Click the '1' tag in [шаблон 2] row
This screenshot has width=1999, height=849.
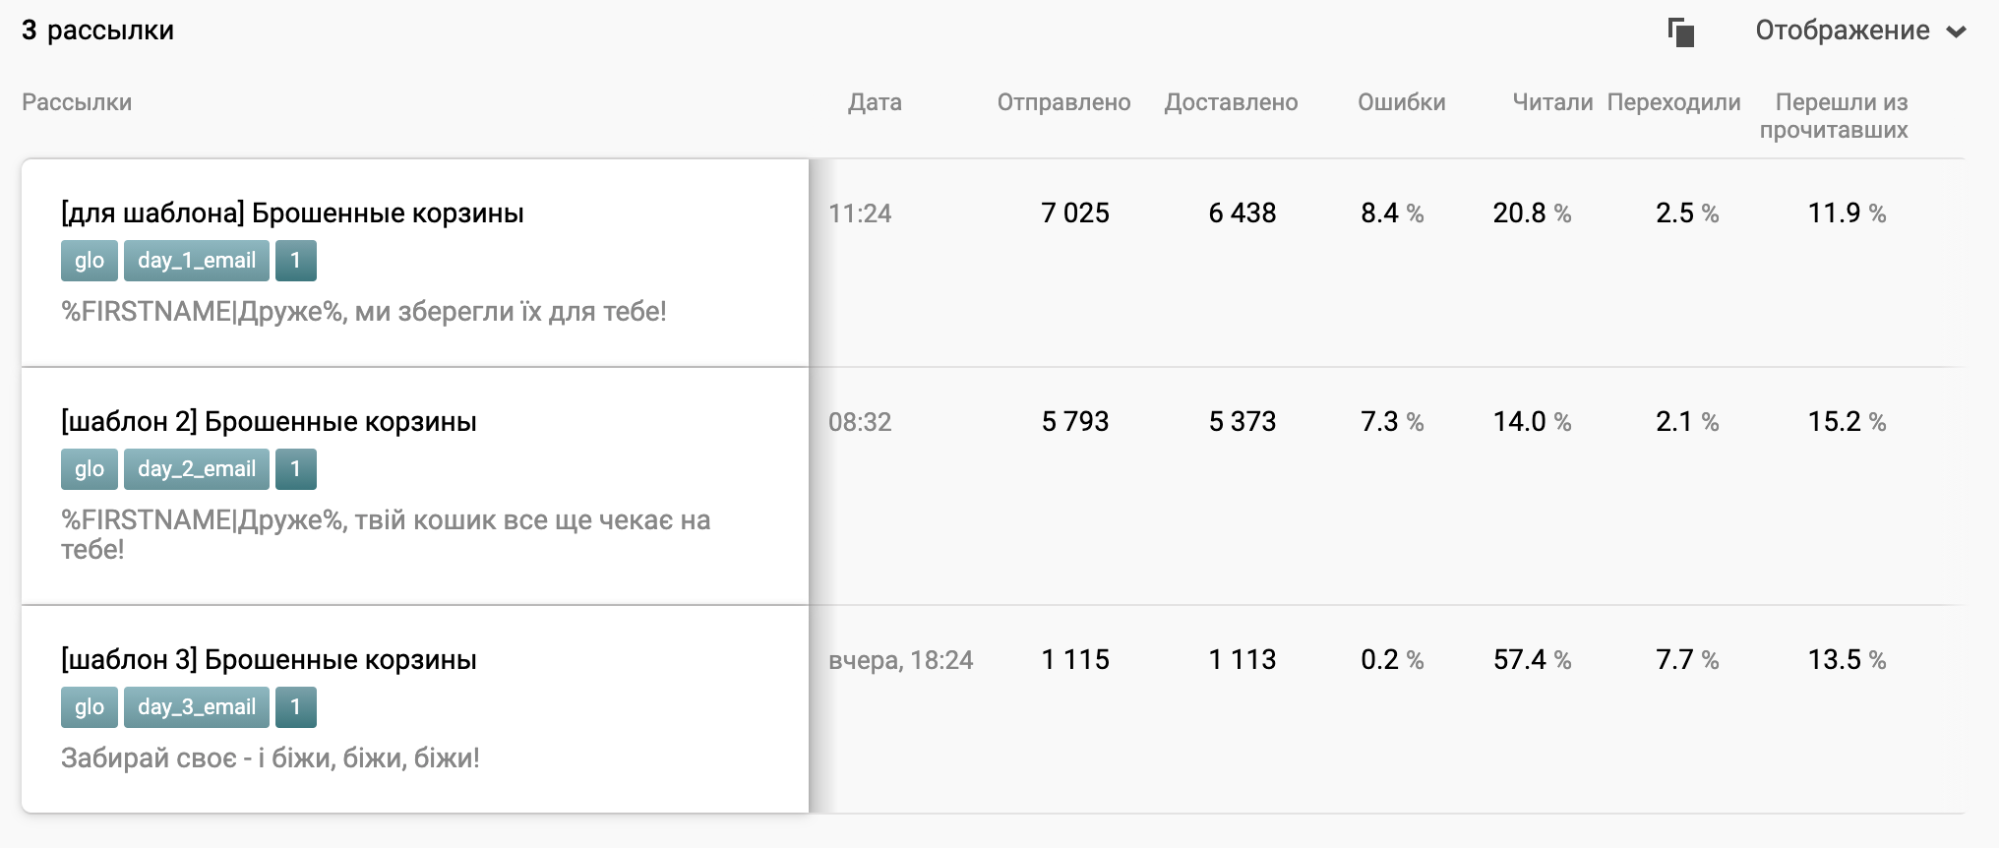tap(295, 469)
